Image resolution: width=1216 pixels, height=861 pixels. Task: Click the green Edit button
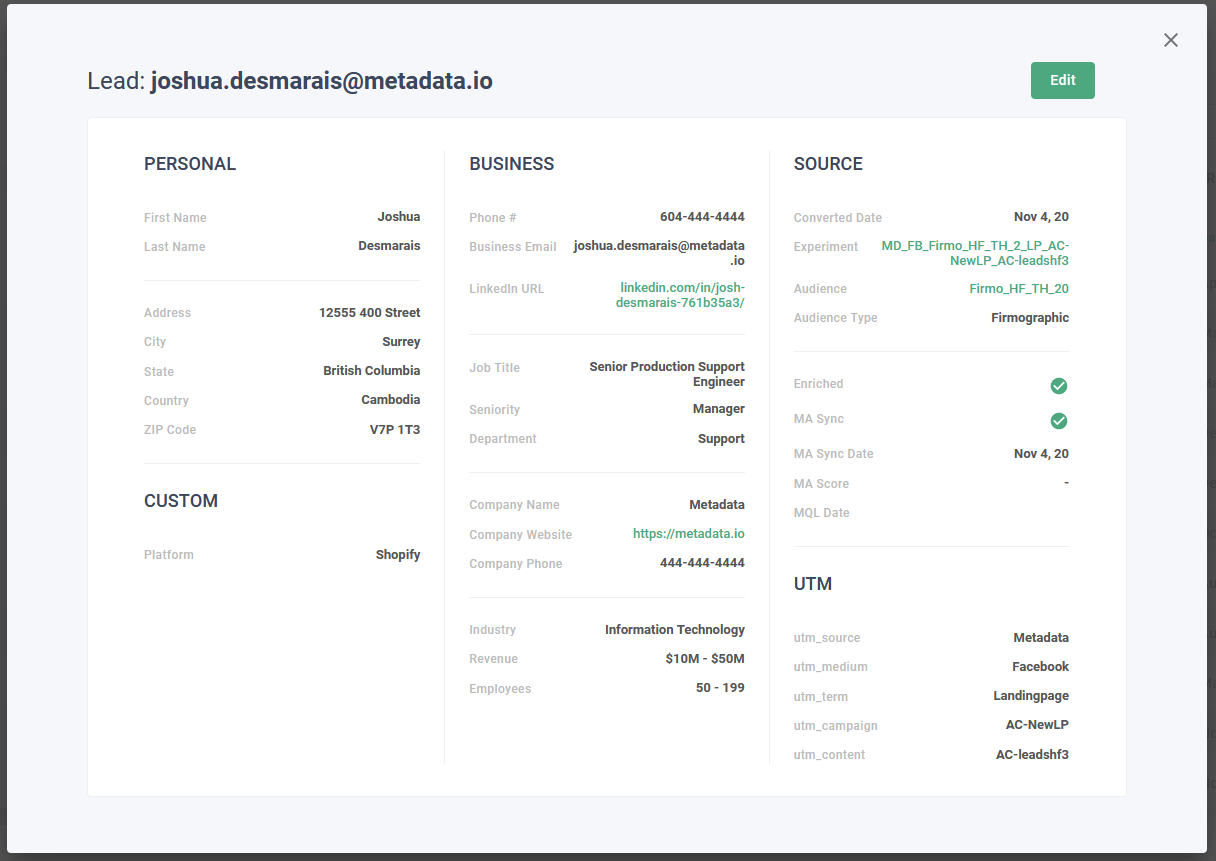pos(1063,81)
